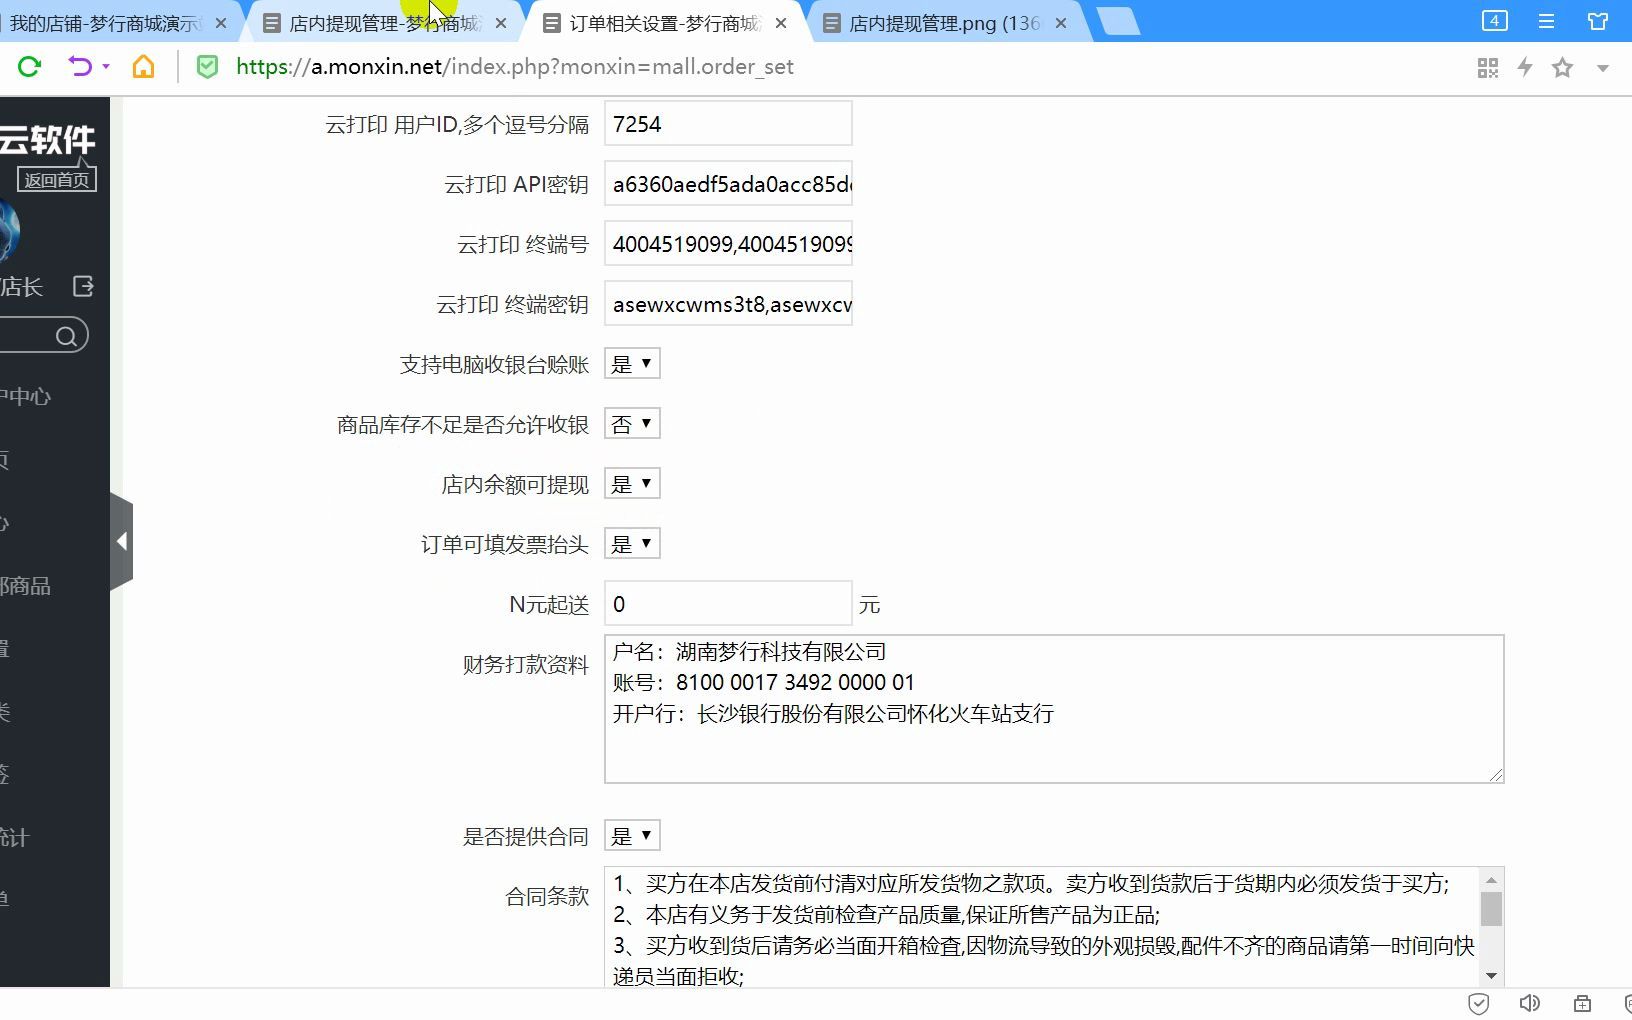
Task: Click the lightning speed mode icon
Action: [x=1525, y=67]
